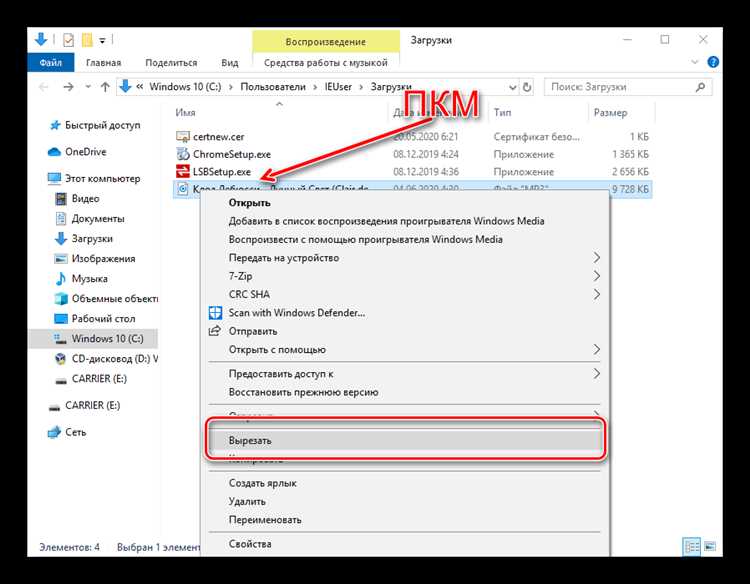Click the New folder icon in quick access toolbar
The width and height of the screenshot is (750, 584).
tap(87, 40)
